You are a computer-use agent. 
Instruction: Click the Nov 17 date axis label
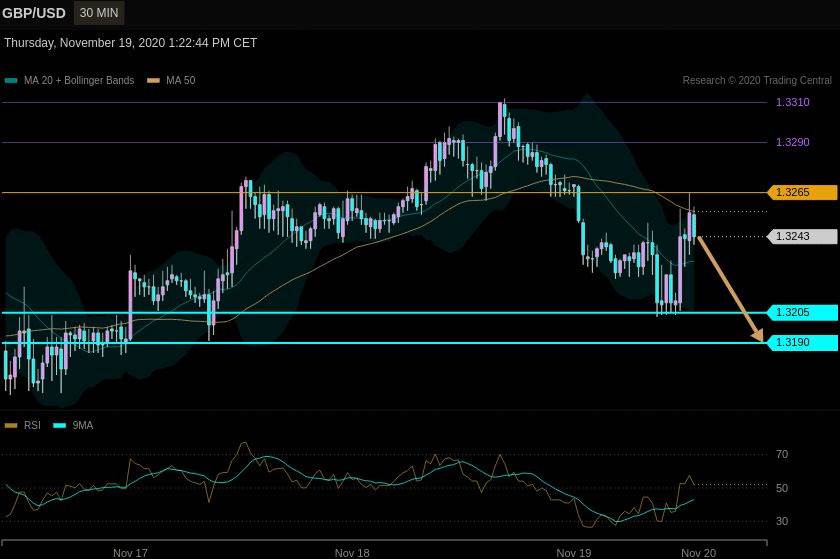pos(130,553)
